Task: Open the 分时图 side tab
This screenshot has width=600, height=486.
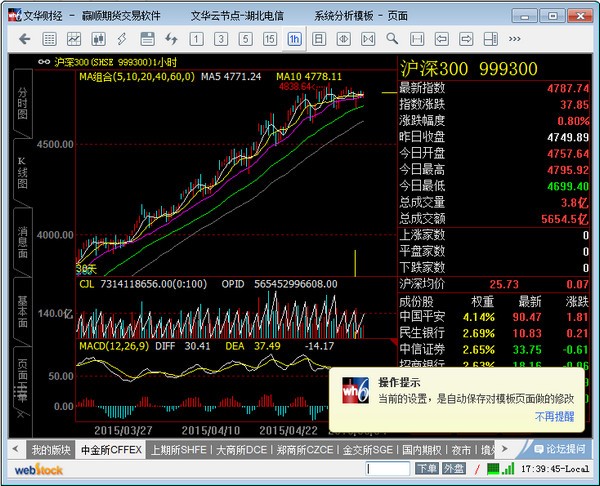Action: pyautogui.click(x=22, y=100)
